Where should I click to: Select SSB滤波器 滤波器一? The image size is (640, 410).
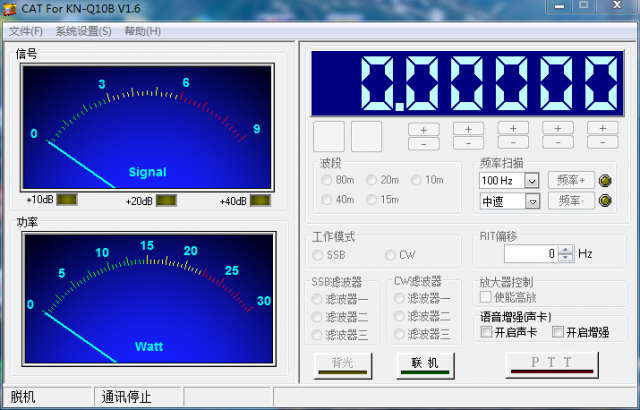(340, 299)
